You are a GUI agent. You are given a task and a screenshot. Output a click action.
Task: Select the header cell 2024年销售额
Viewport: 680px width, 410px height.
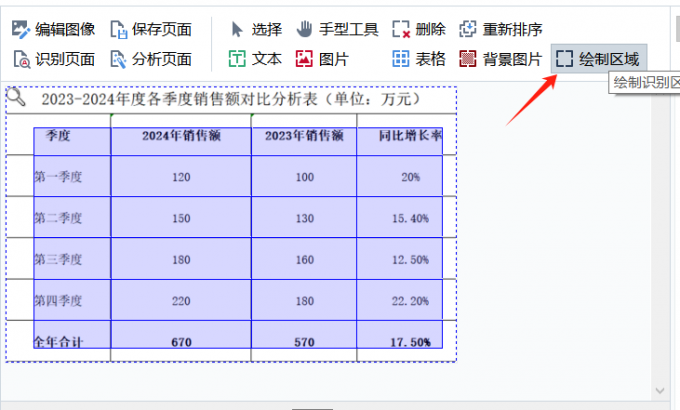(x=181, y=141)
